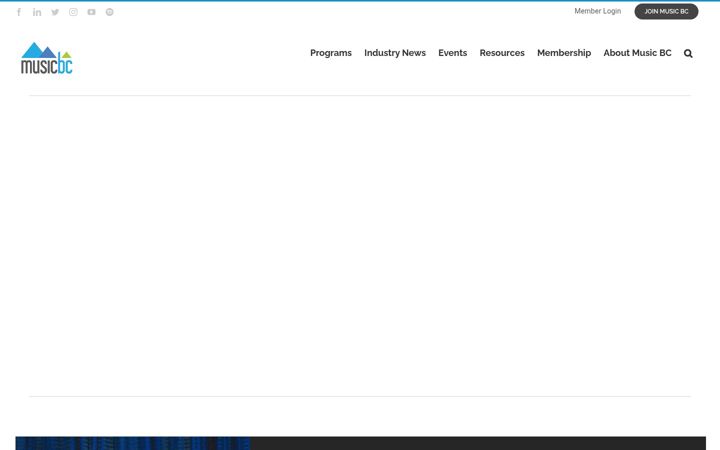Screen dimensions: 720x450
Task: Follow the Member Login link
Action: (597, 11)
